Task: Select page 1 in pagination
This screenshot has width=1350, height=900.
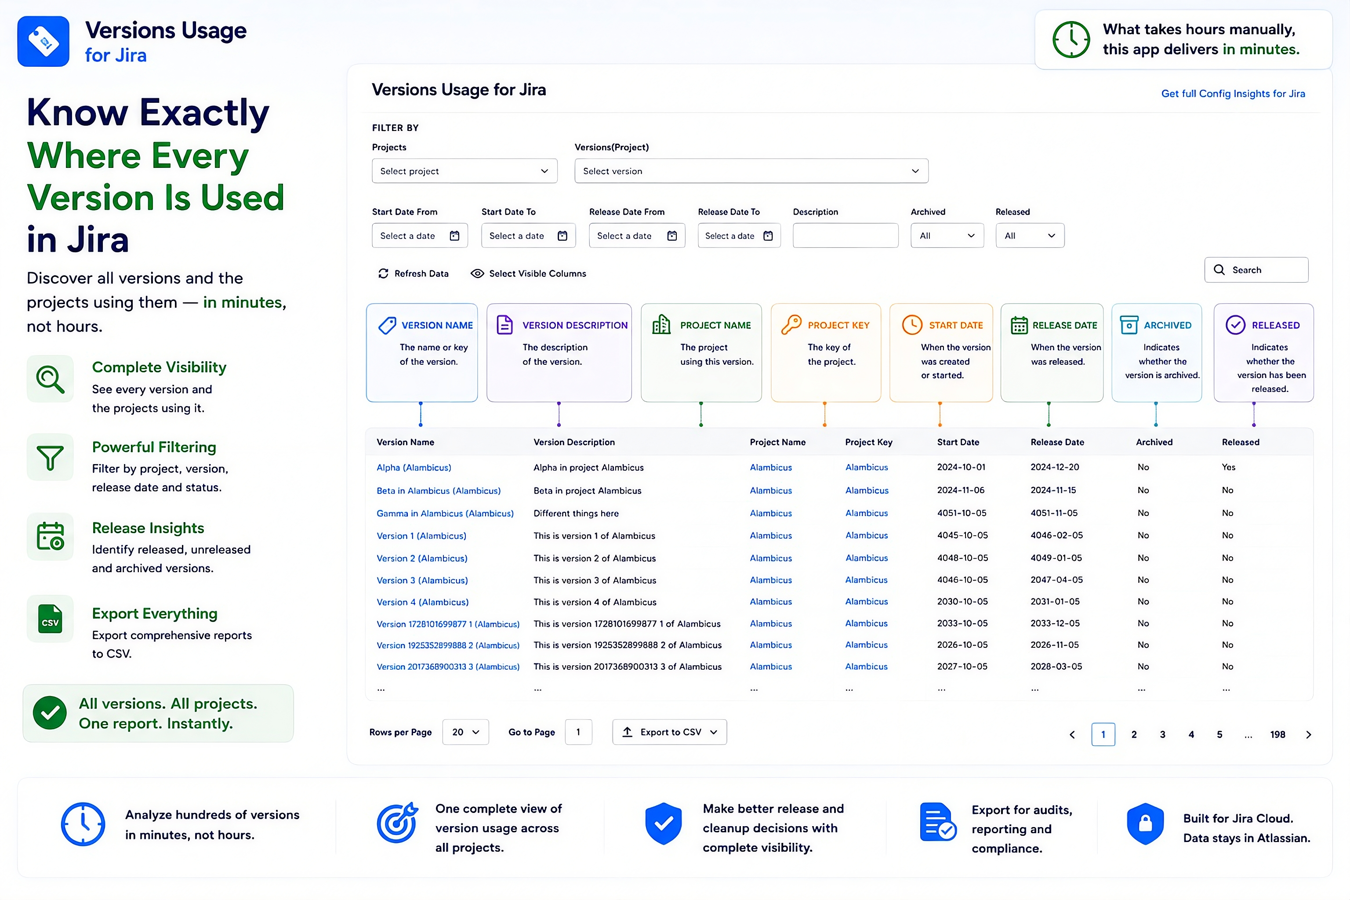Action: coord(1103,735)
